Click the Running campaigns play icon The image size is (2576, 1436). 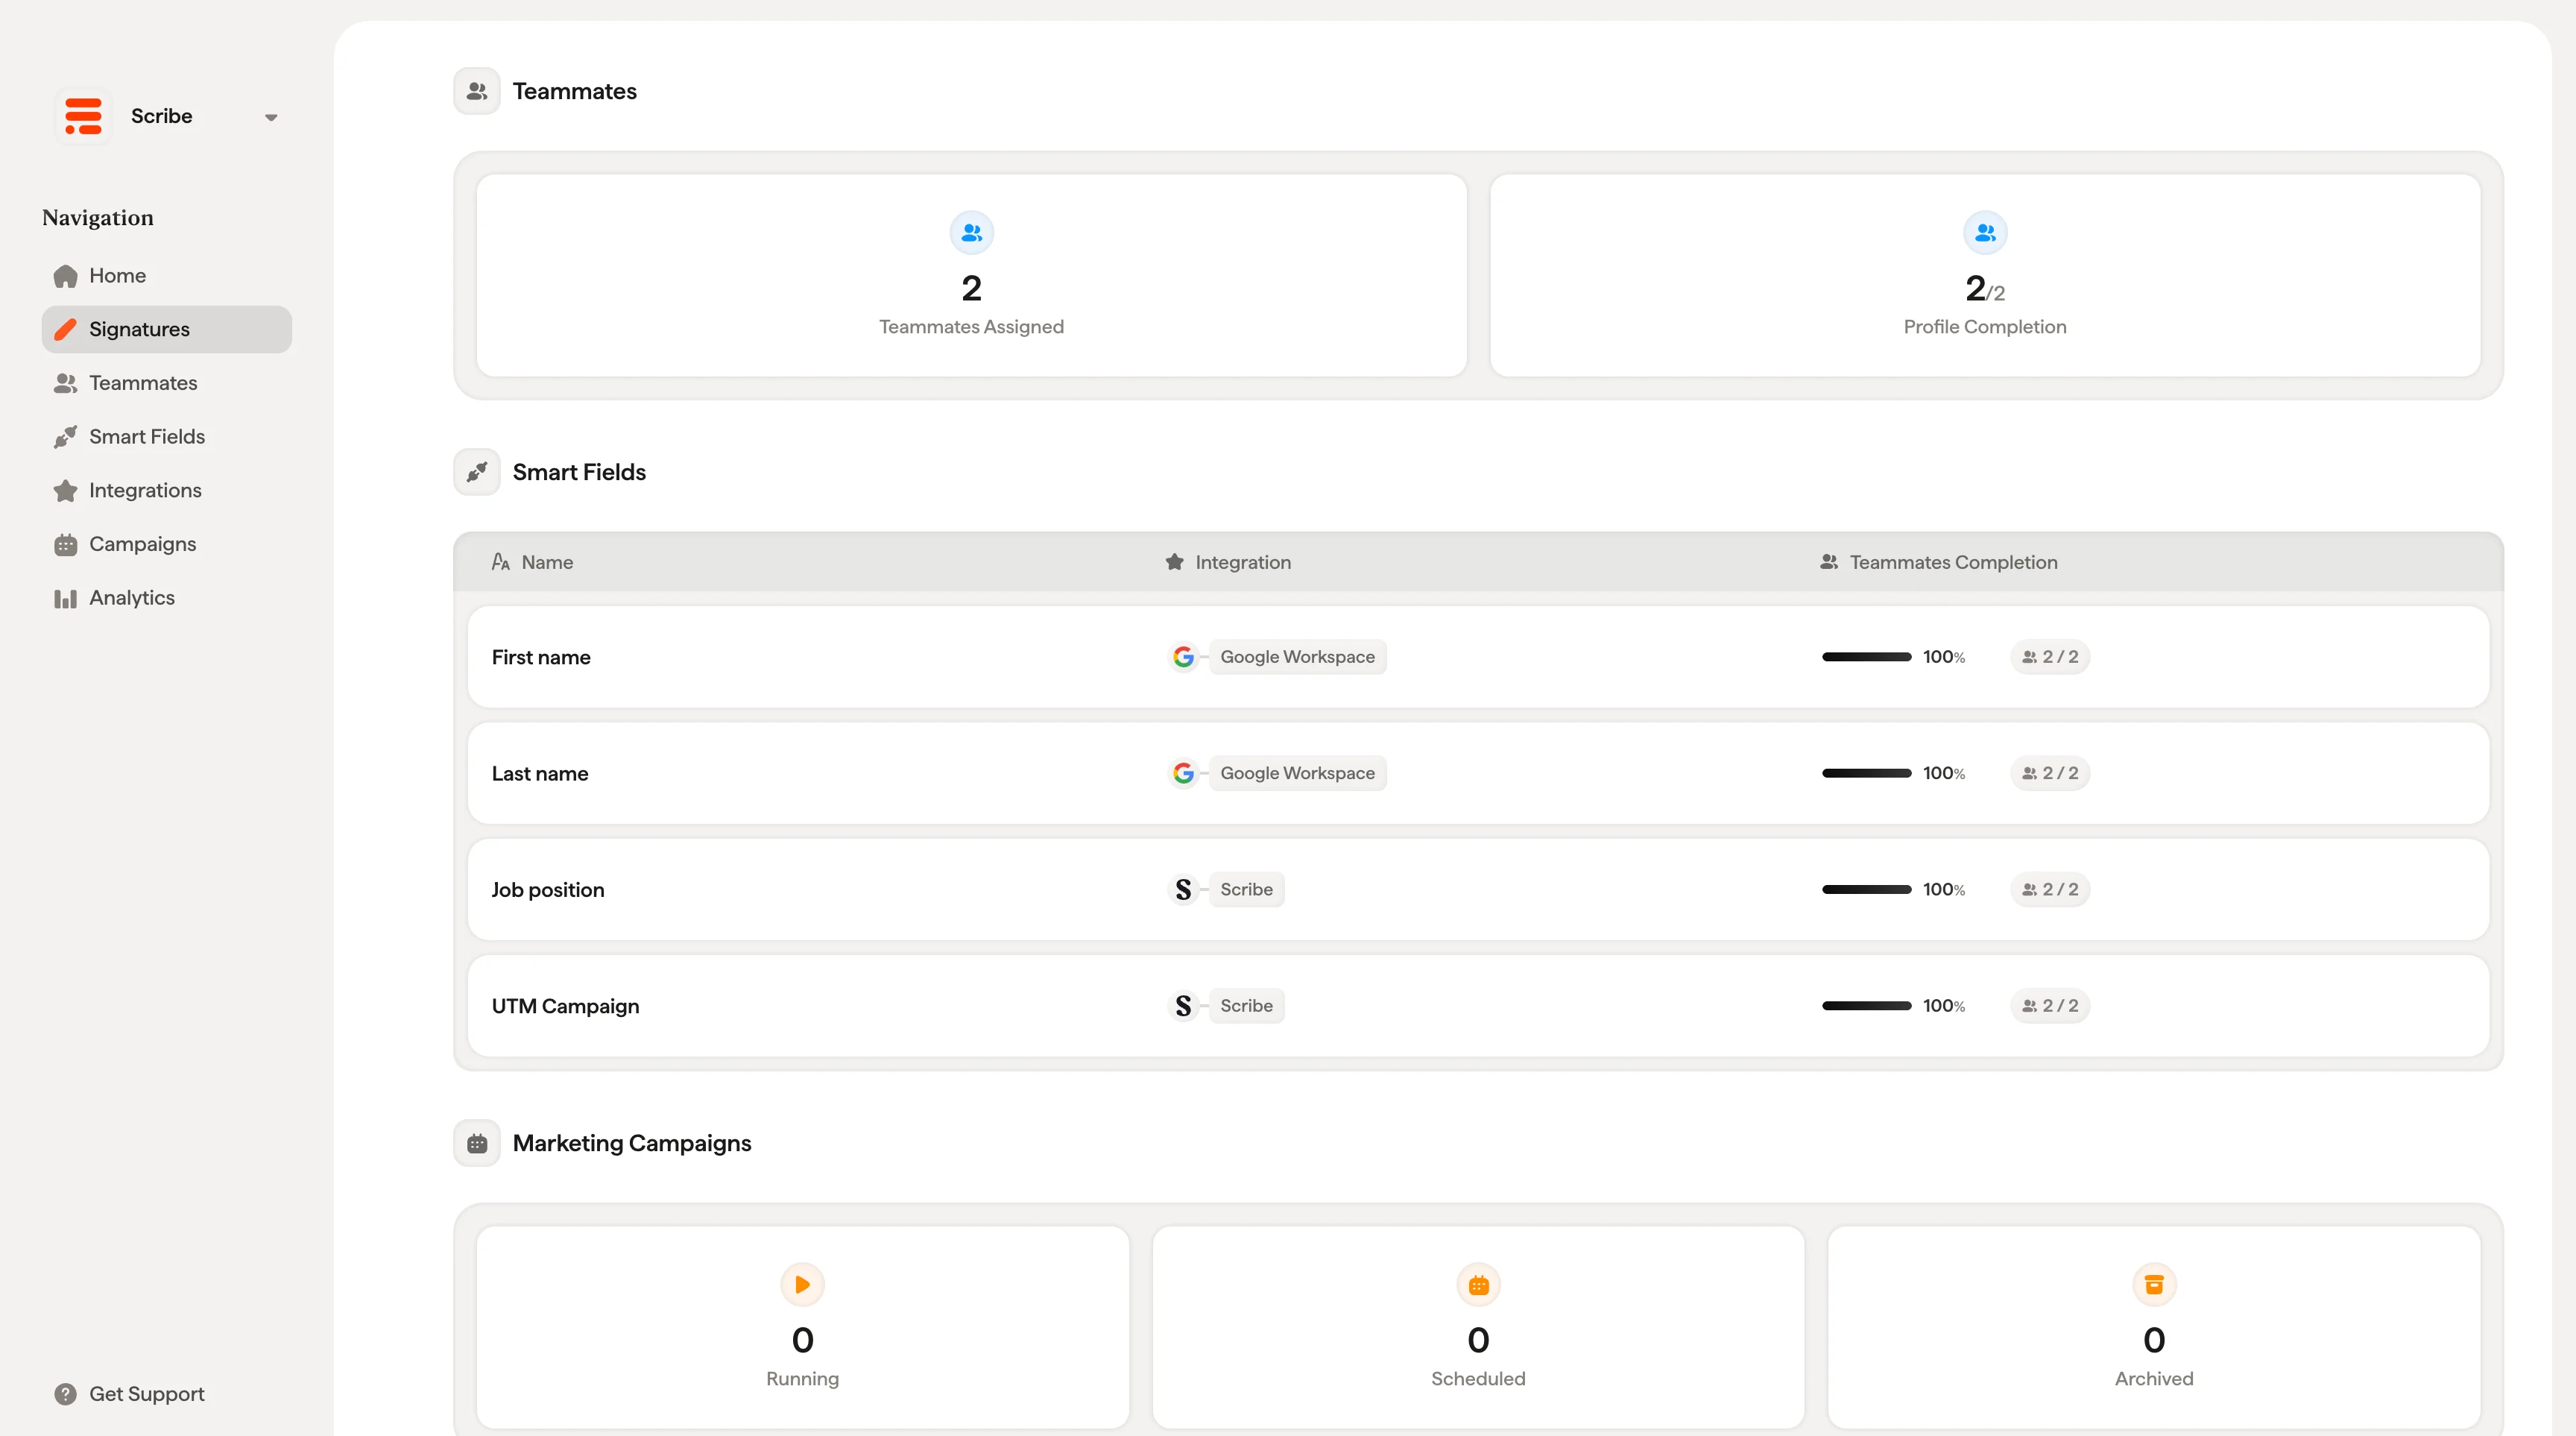[x=802, y=1285]
